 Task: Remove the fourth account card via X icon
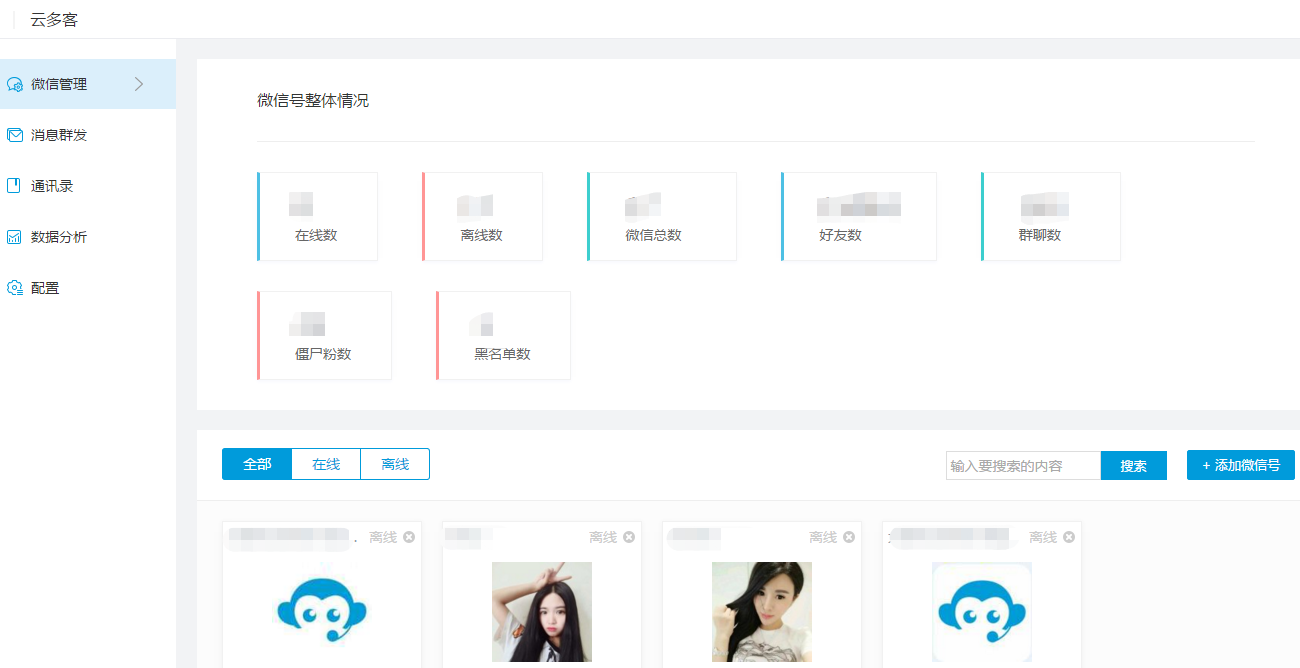coord(1069,537)
